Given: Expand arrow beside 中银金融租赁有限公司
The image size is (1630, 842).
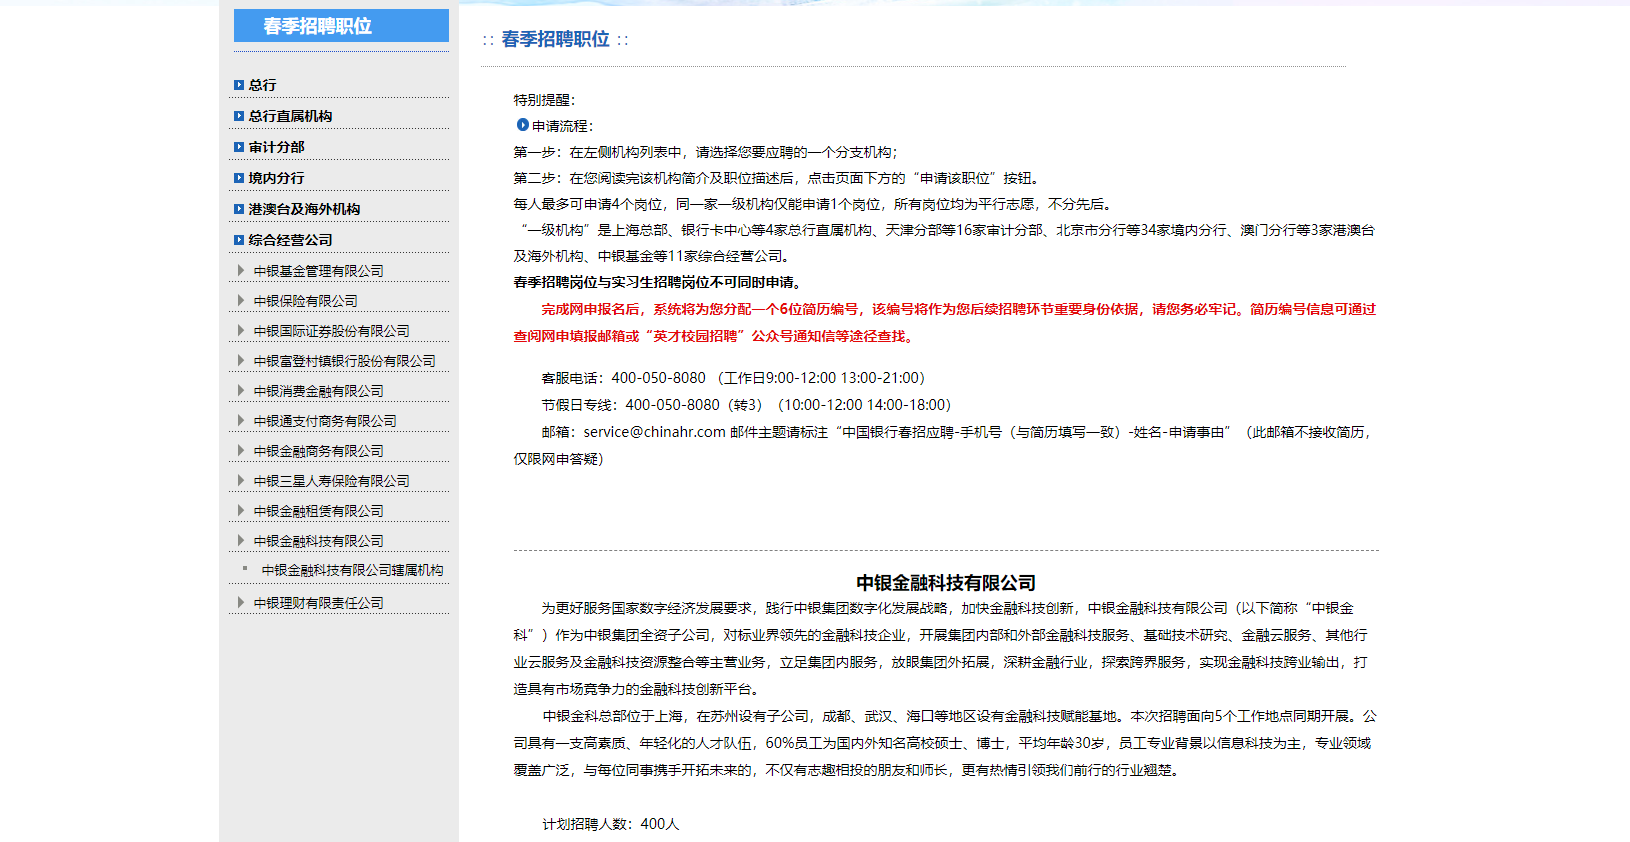Looking at the screenshot, I should coord(241,510).
